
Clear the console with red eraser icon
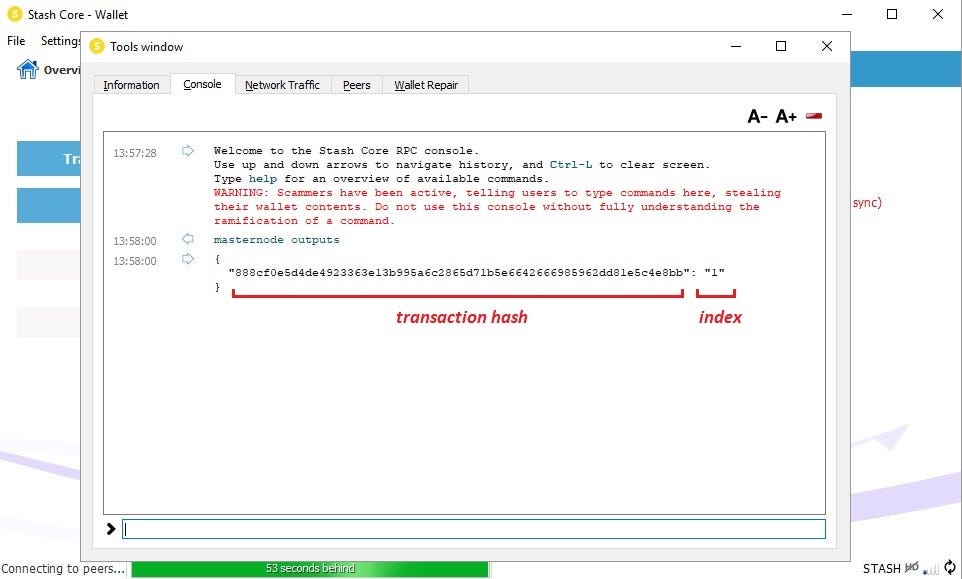[814, 115]
